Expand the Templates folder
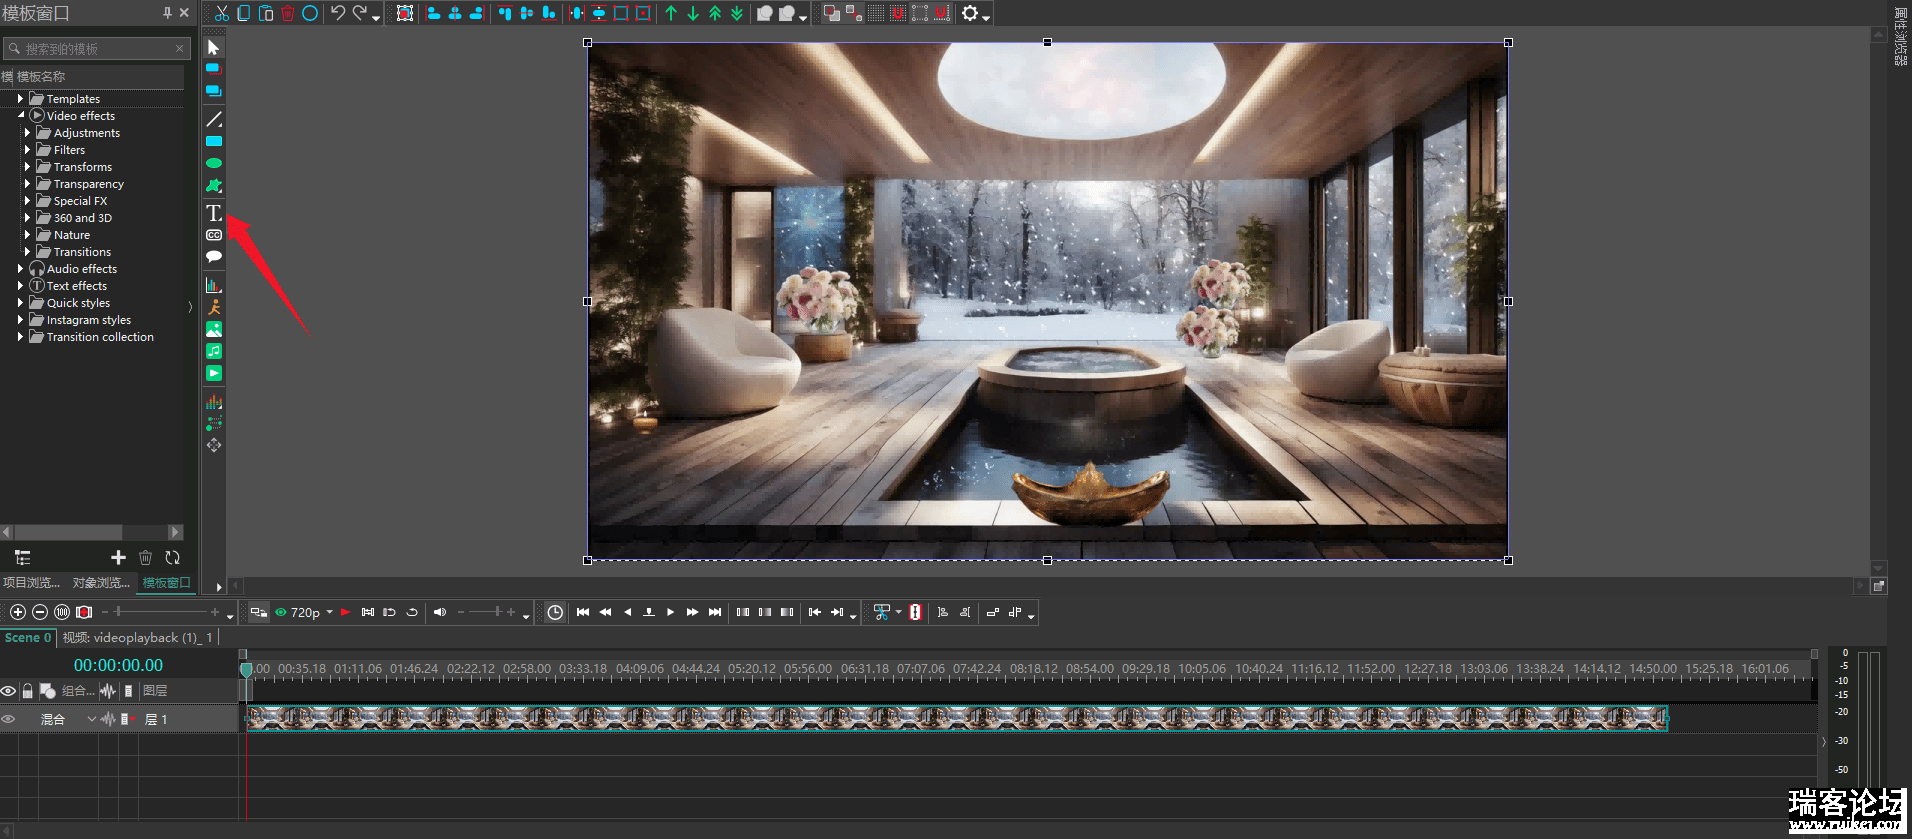Screen dimensions: 1912x839 tap(20, 99)
